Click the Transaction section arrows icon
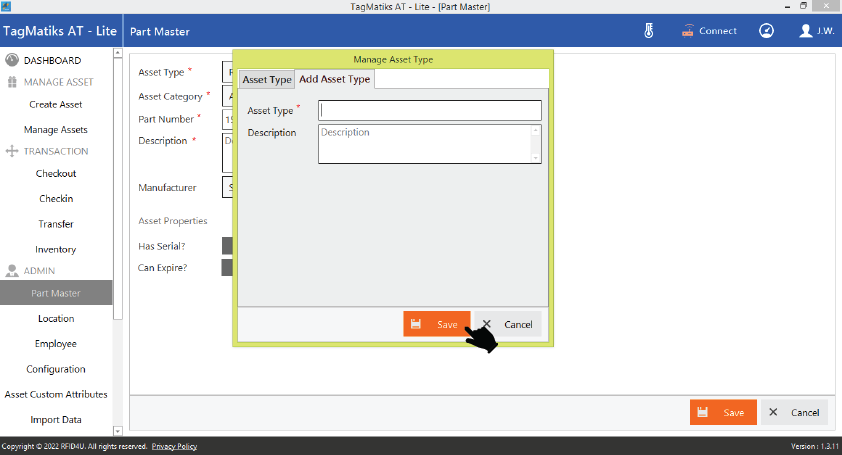Screen dimensions: 842x455 tap(12, 152)
